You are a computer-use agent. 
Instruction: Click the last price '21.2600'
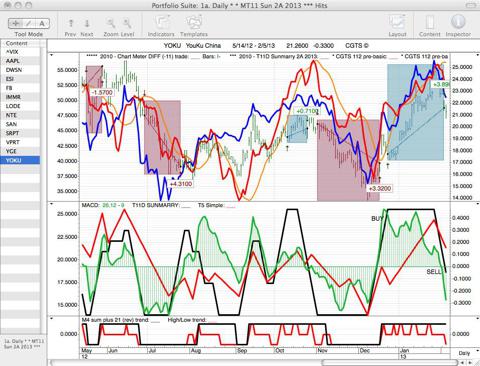tap(297, 46)
